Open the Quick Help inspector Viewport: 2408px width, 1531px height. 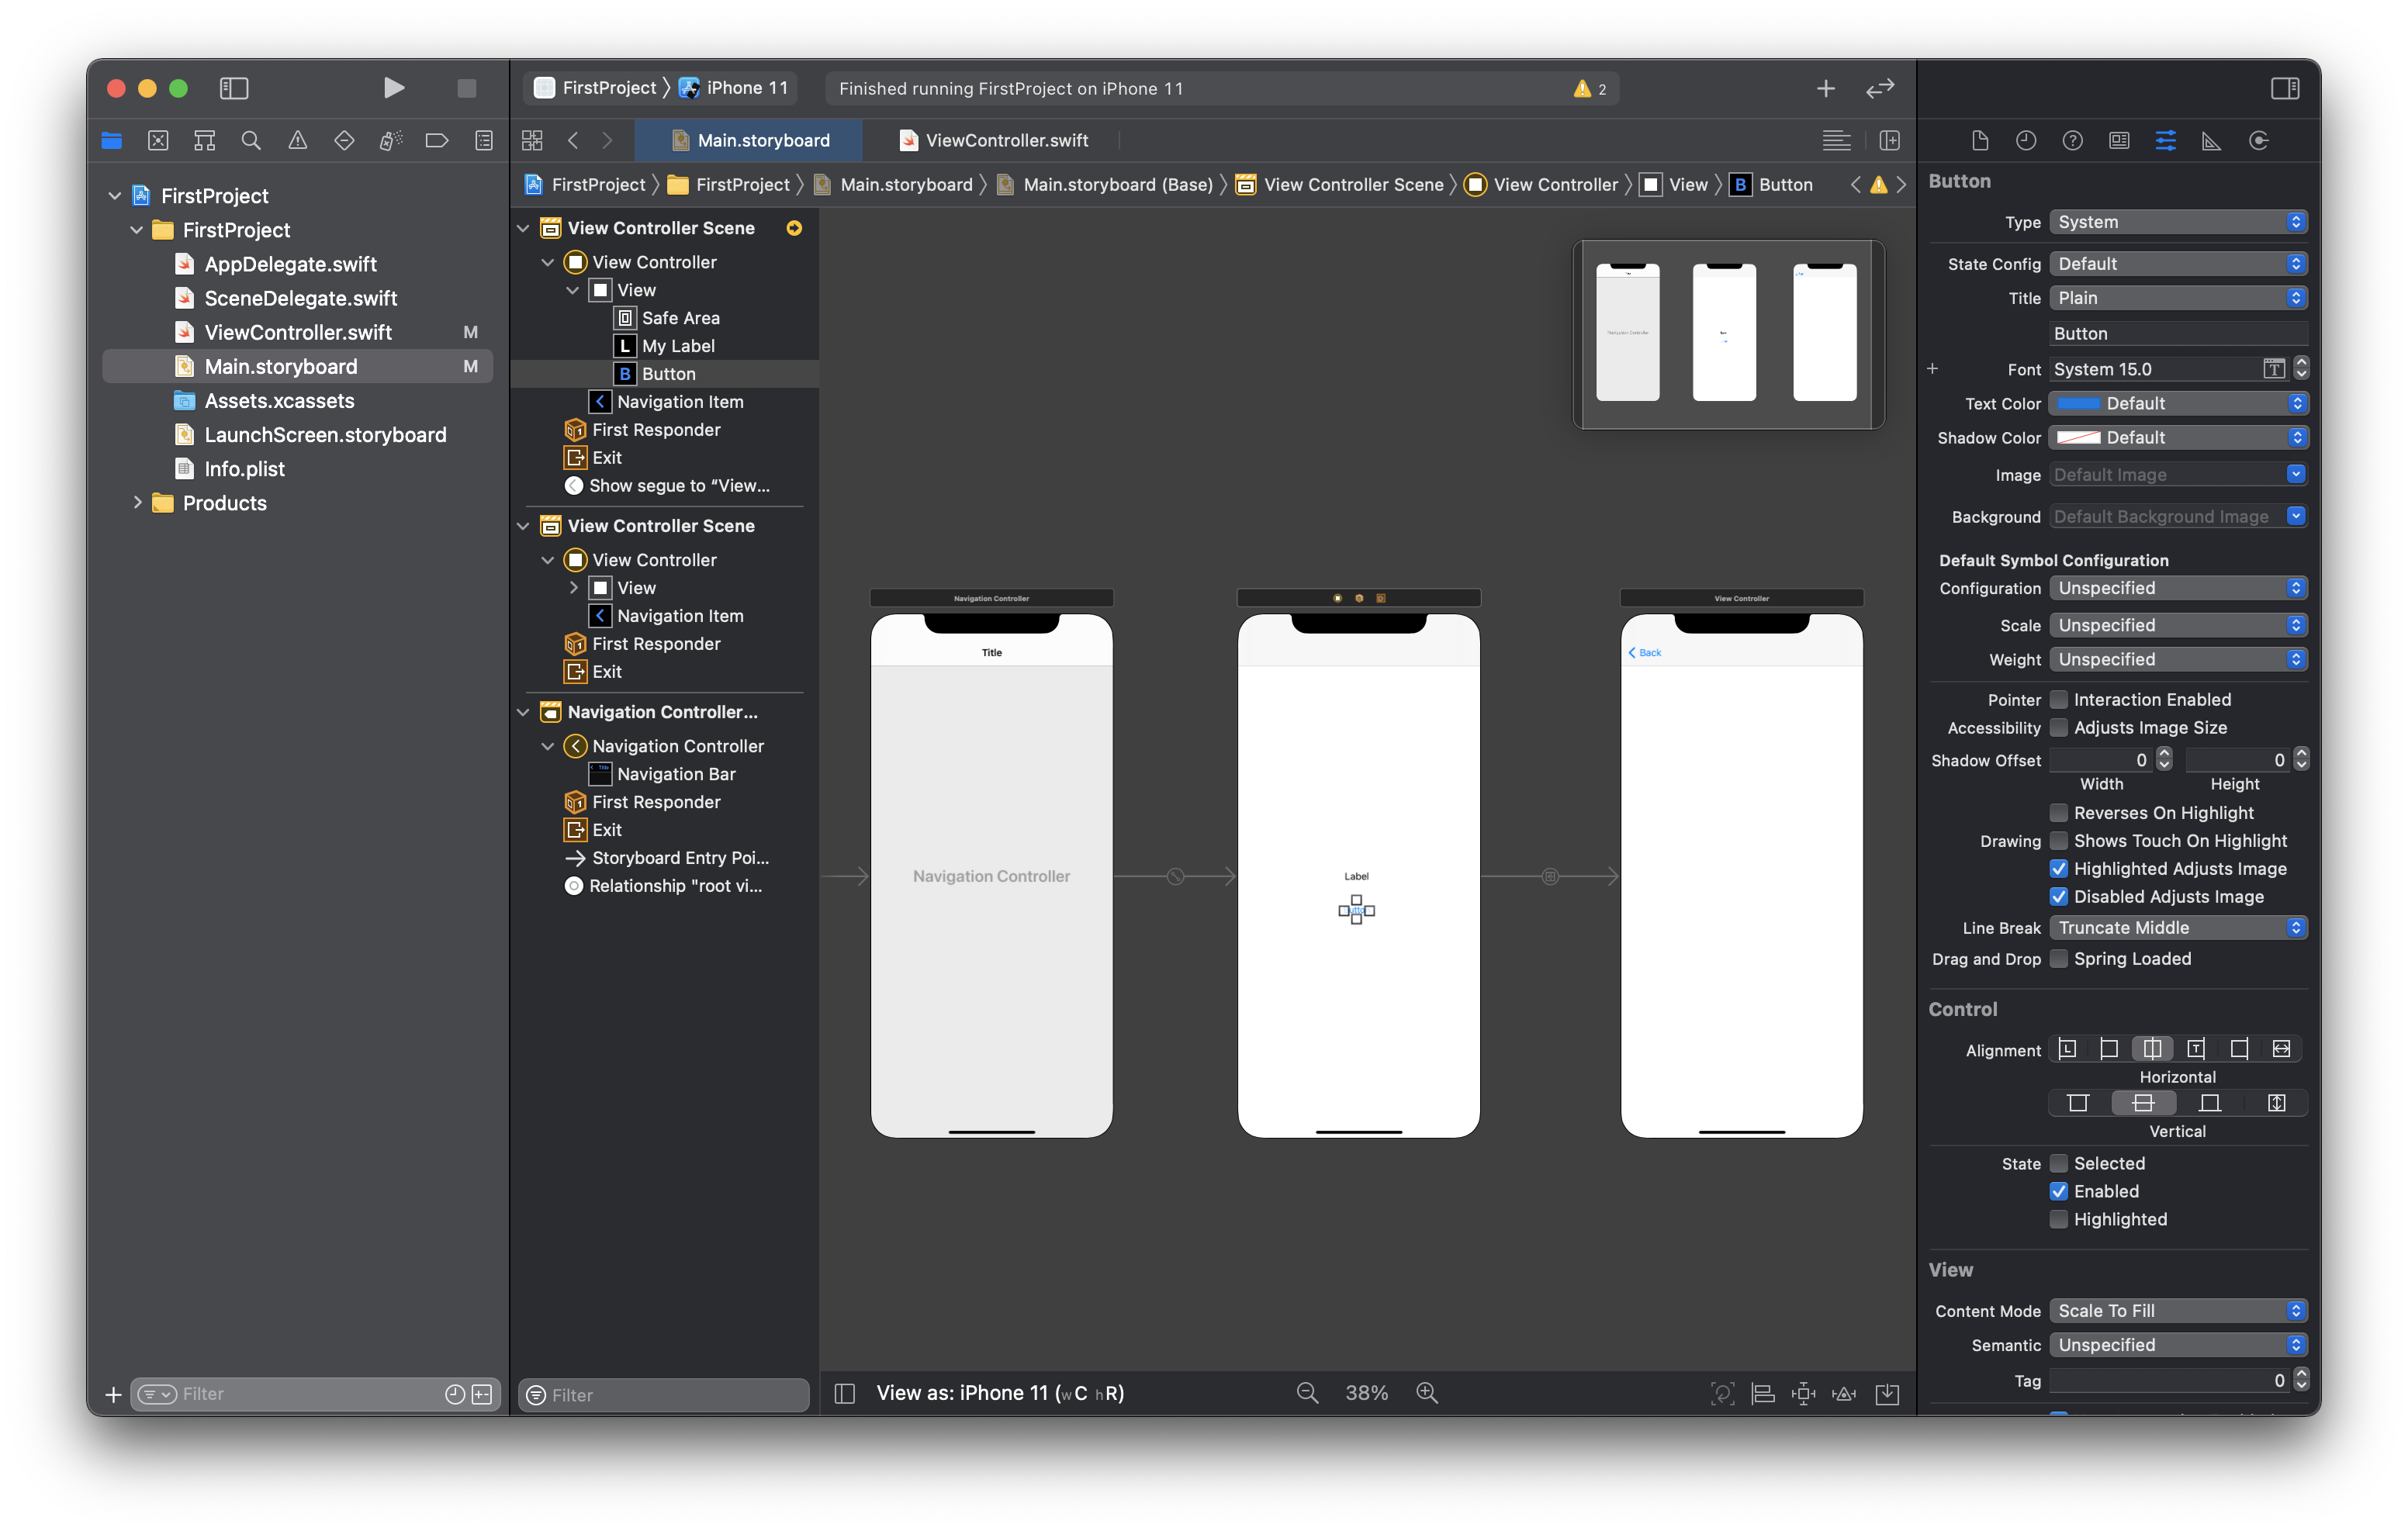click(2072, 141)
